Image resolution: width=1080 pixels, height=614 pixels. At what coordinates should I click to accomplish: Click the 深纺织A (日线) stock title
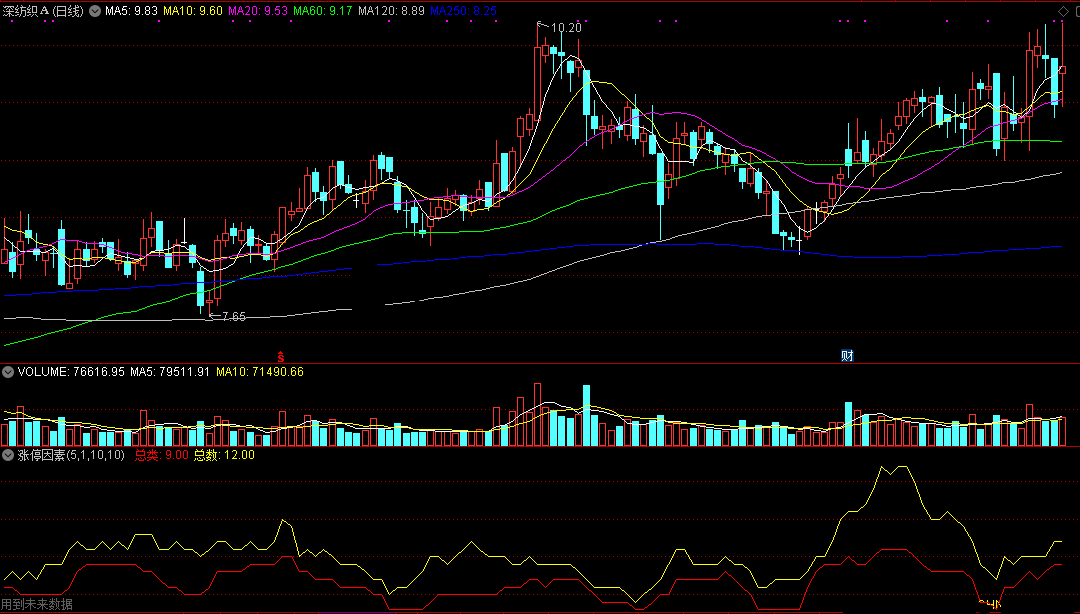click(43, 11)
